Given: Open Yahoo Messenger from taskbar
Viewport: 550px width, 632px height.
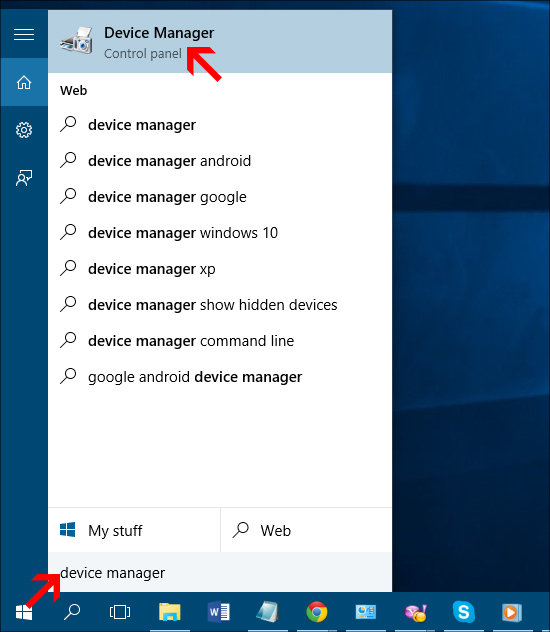Looking at the screenshot, I should point(415,612).
